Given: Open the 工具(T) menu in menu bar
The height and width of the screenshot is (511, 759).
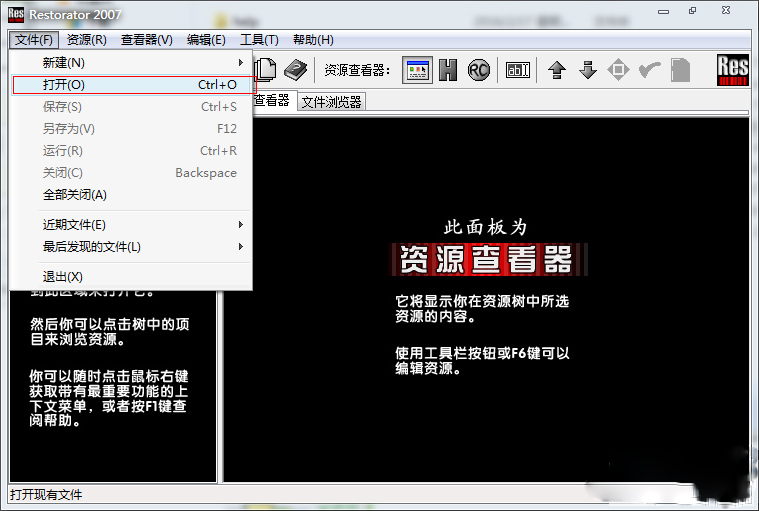Looking at the screenshot, I should [x=259, y=40].
